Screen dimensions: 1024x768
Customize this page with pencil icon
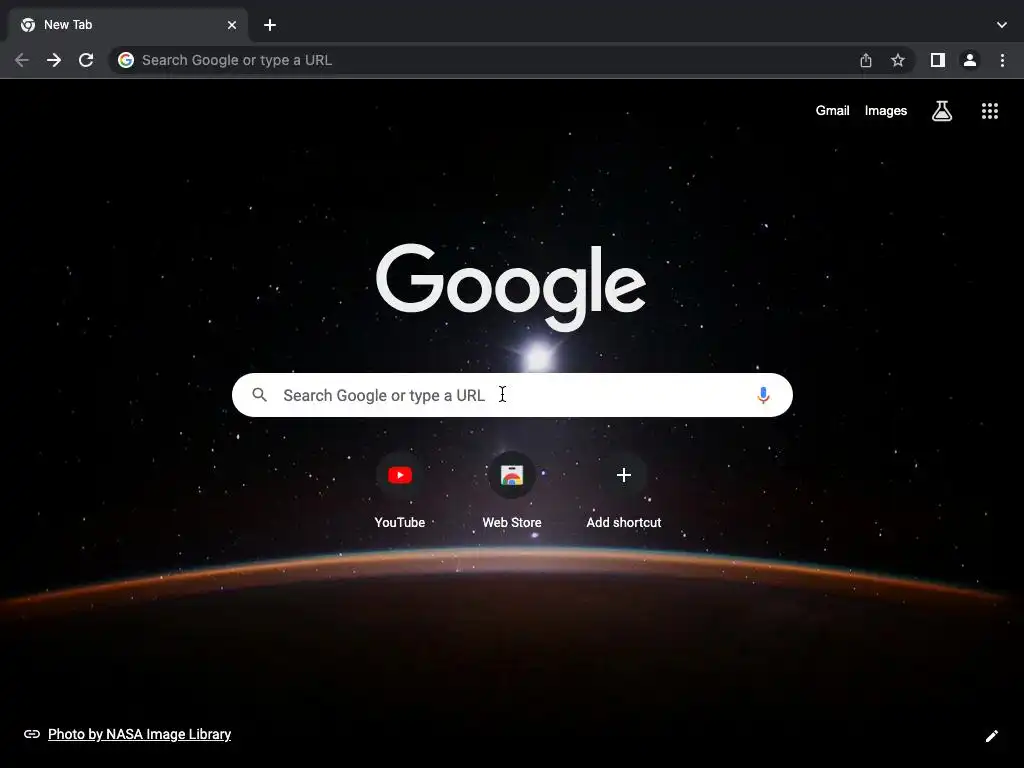[991, 736]
